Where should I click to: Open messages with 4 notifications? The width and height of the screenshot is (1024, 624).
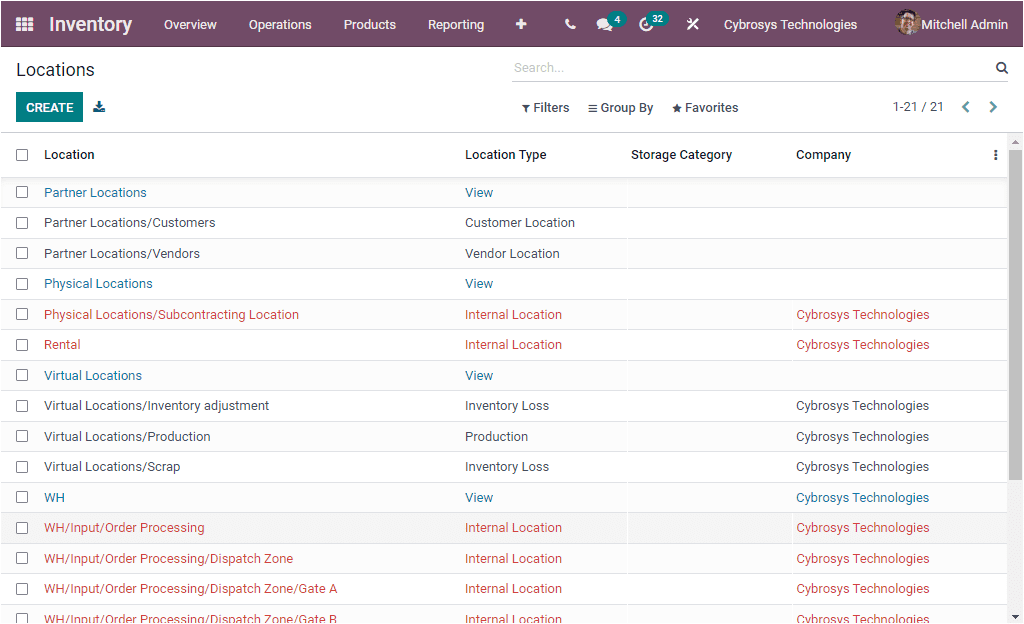click(605, 24)
